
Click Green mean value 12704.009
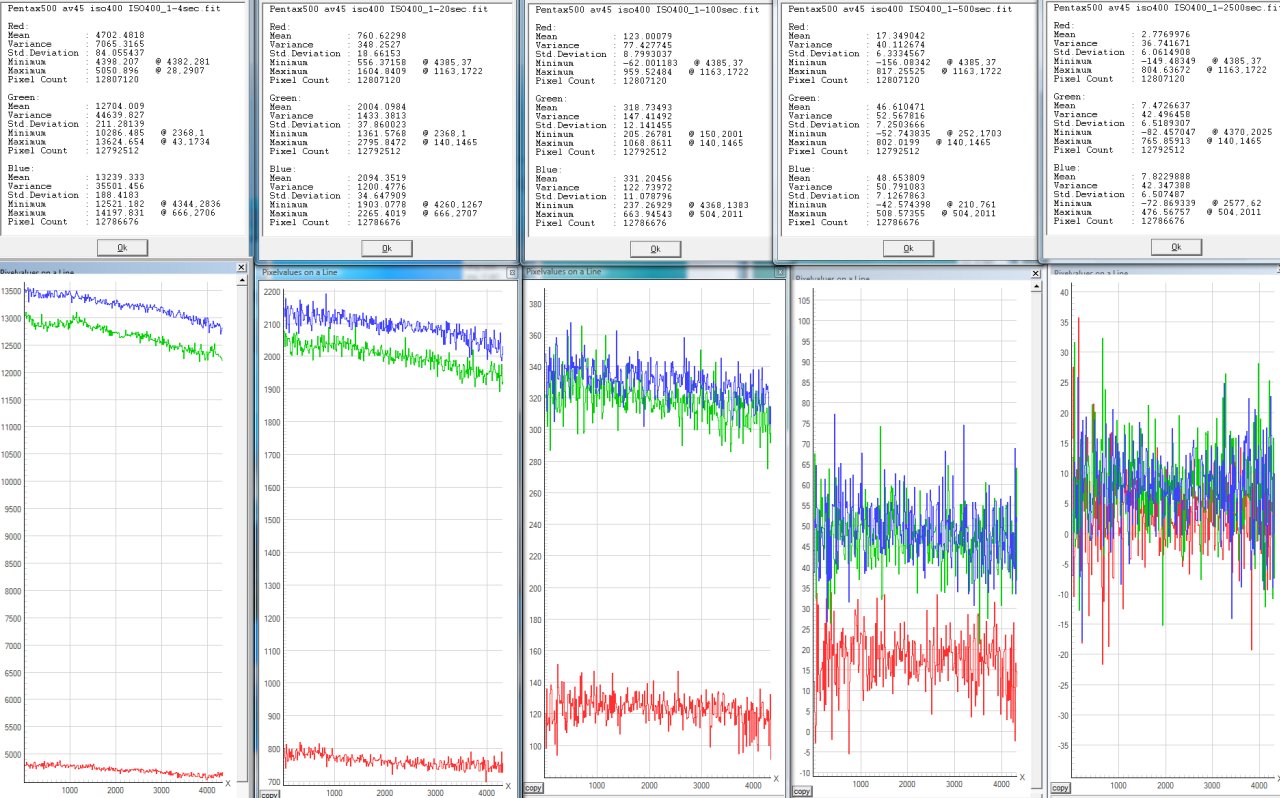[x=122, y=106]
